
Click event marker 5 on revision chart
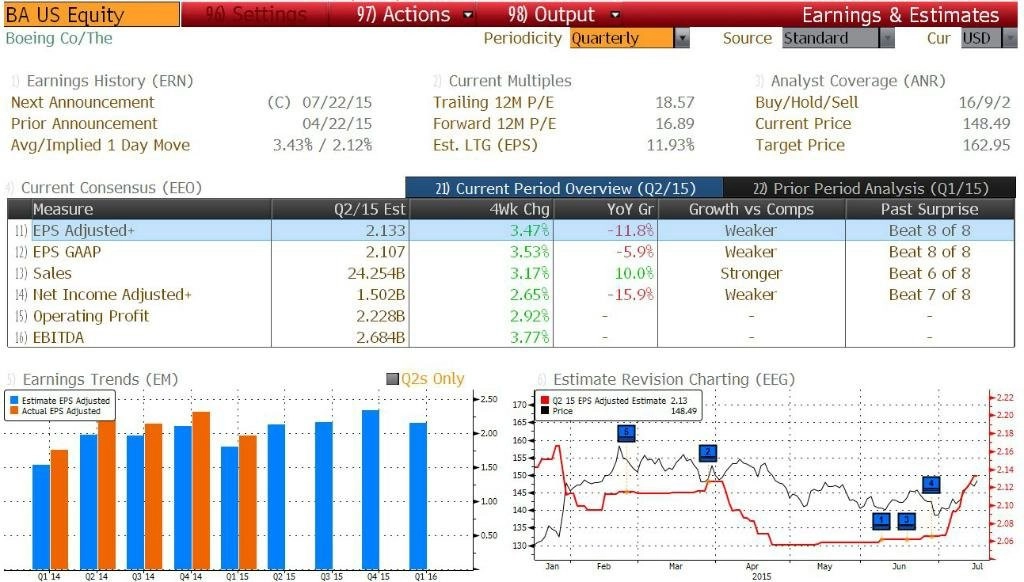(x=626, y=432)
